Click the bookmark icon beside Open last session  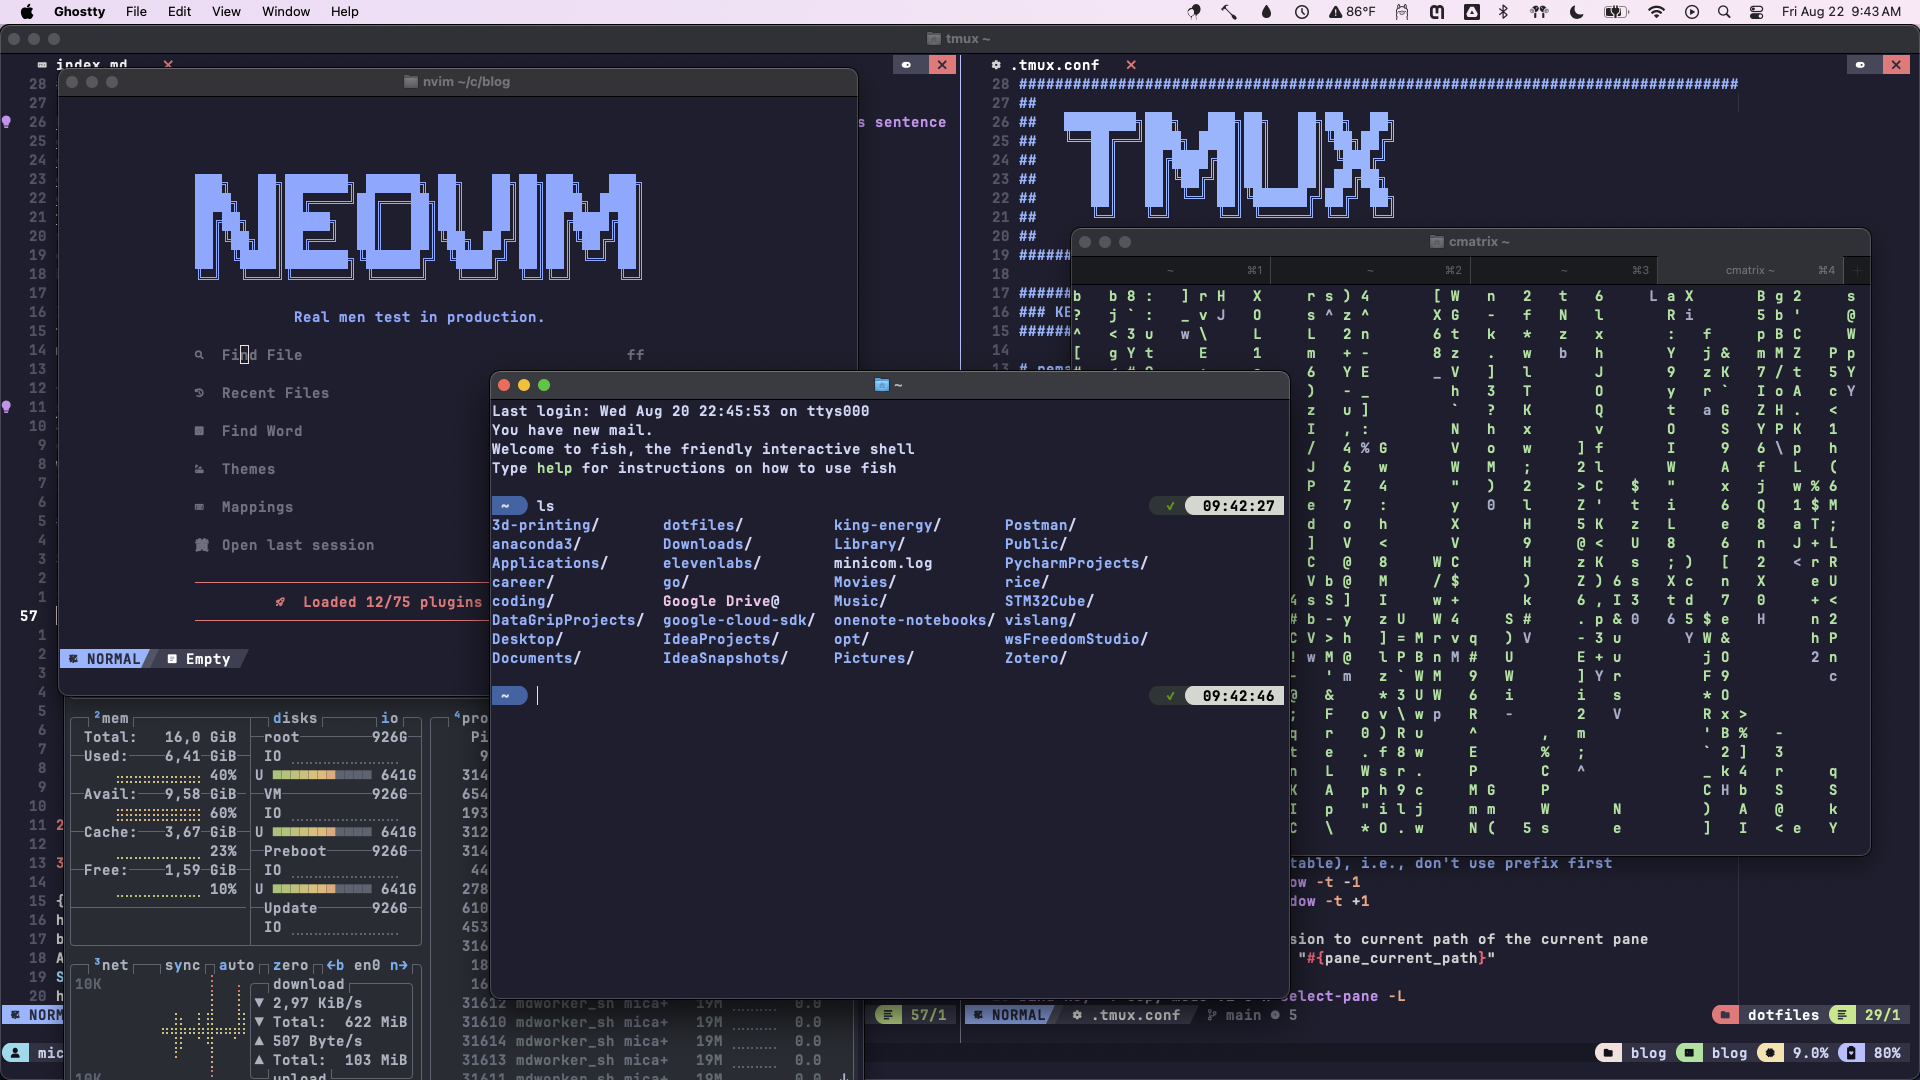tap(201, 545)
